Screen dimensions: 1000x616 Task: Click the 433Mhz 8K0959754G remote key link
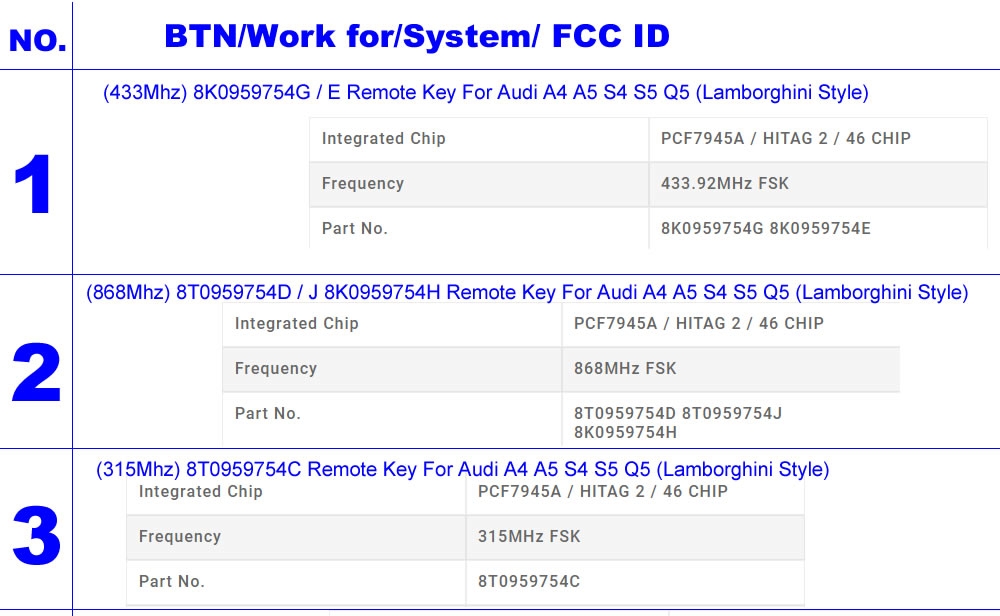pos(485,93)
